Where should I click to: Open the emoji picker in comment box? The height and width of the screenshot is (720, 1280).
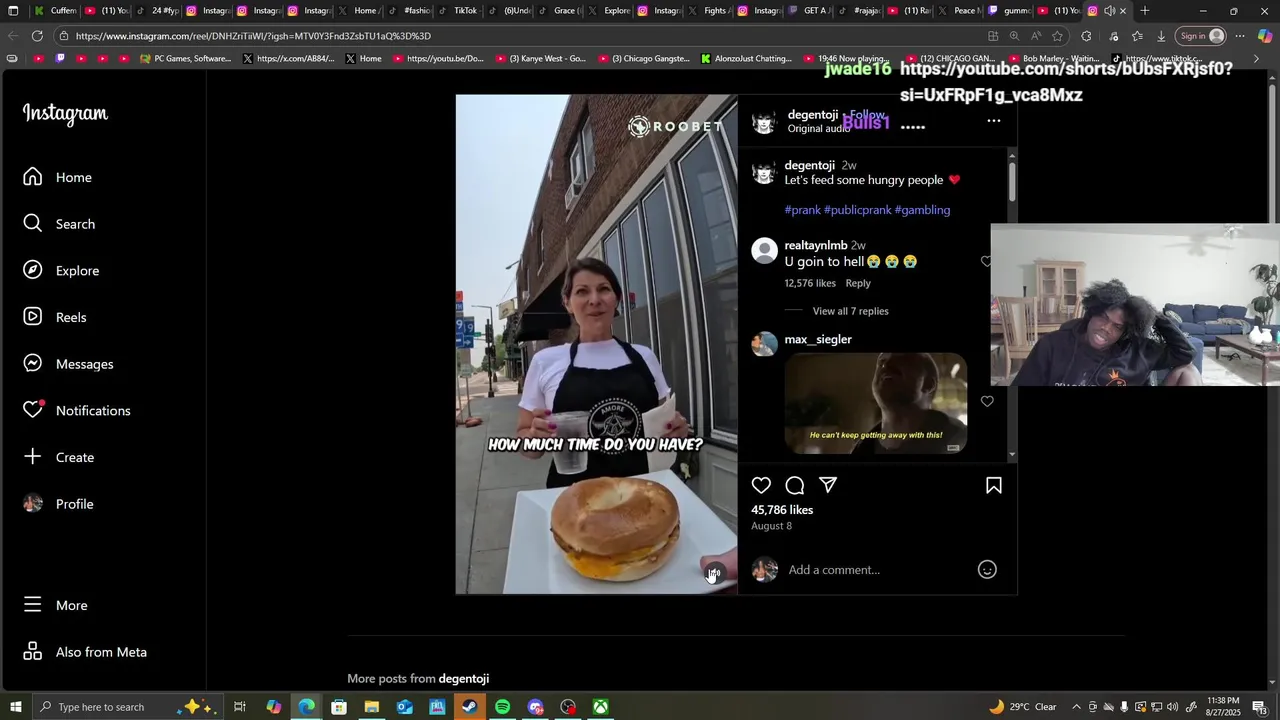(x=987, y=570)
